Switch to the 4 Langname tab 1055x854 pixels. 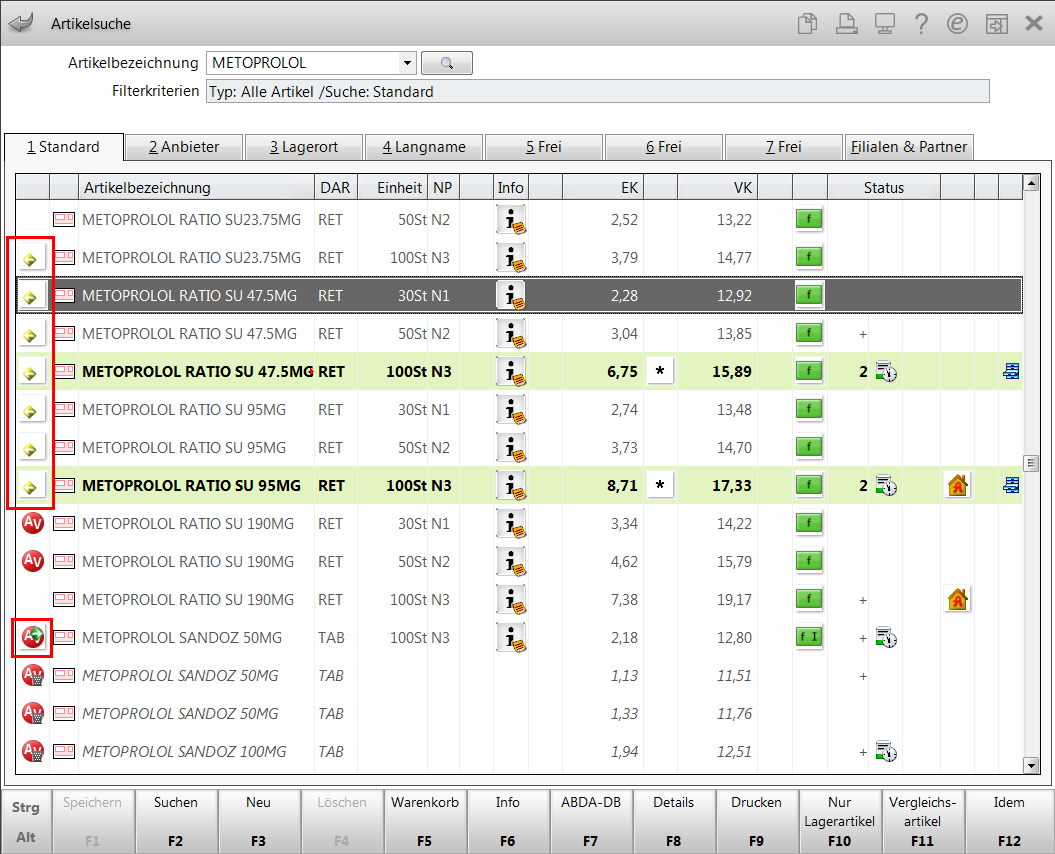coord(424,147)
